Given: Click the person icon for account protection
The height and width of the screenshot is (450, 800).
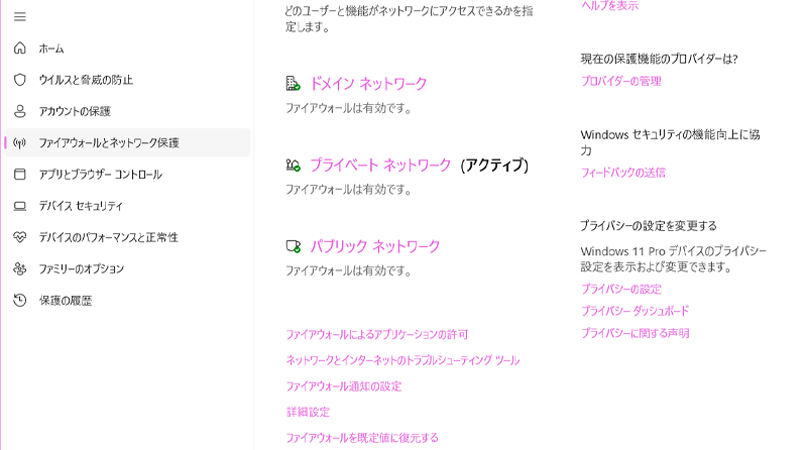Looking at the screenshot, I should [x=19, y=111].
